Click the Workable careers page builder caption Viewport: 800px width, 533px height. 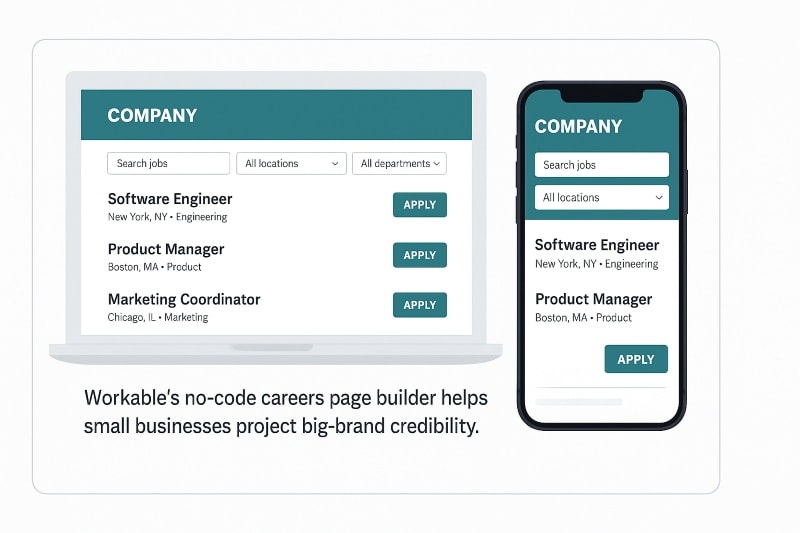285,411
